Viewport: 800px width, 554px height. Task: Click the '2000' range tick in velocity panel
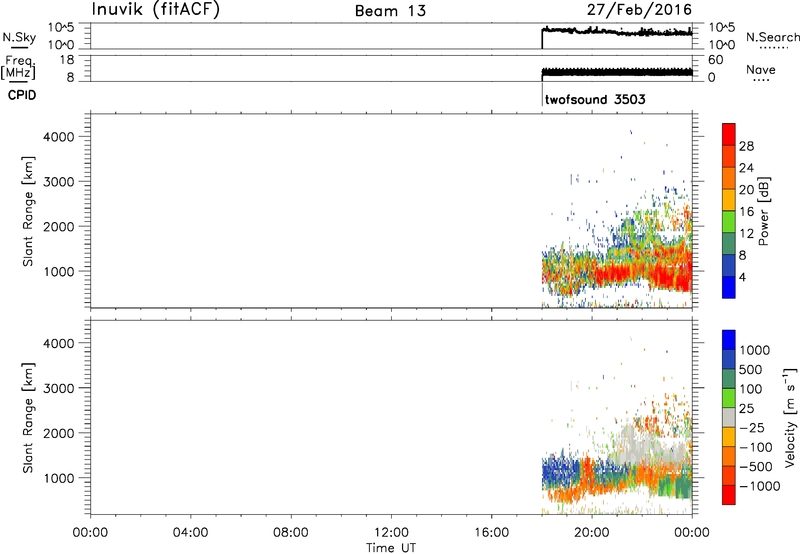tap(59, 433)
